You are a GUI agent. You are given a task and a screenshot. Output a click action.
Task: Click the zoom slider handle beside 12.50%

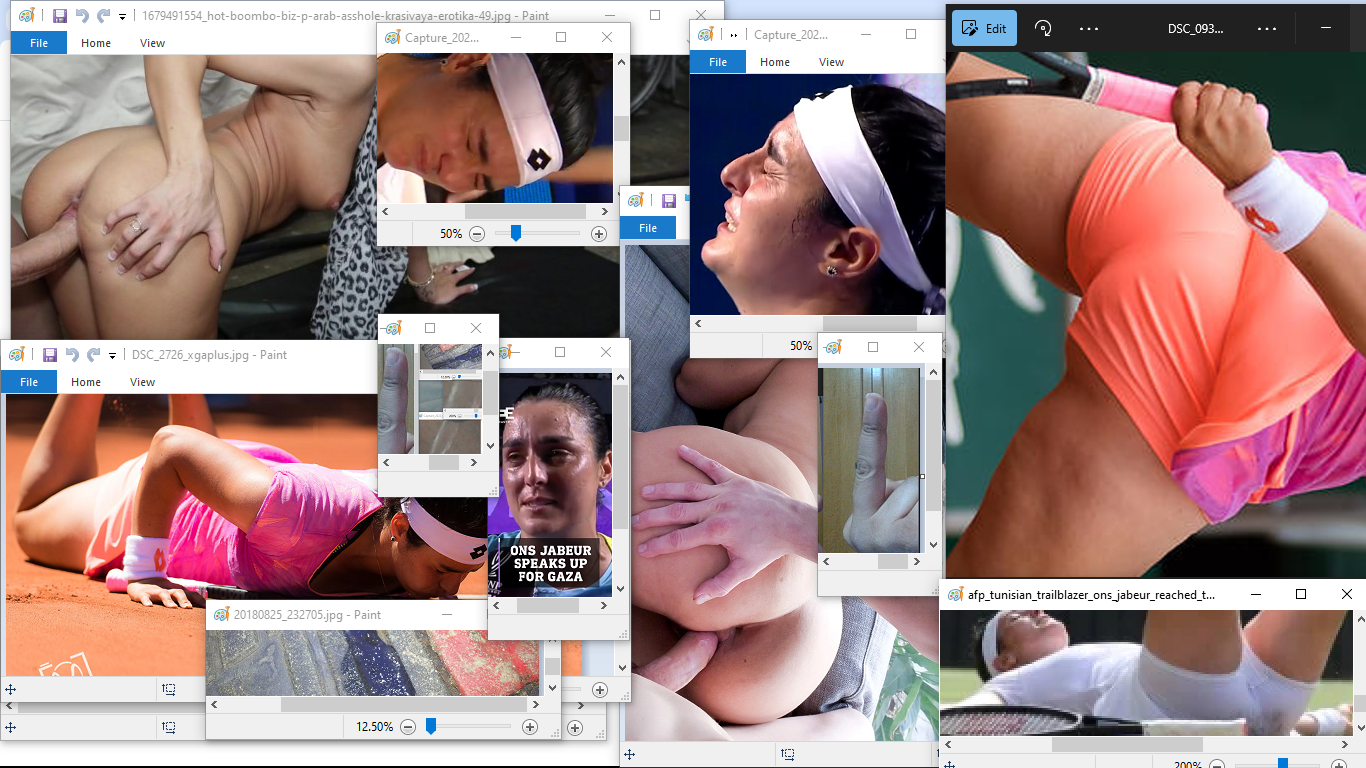click(x=431, y=727)
